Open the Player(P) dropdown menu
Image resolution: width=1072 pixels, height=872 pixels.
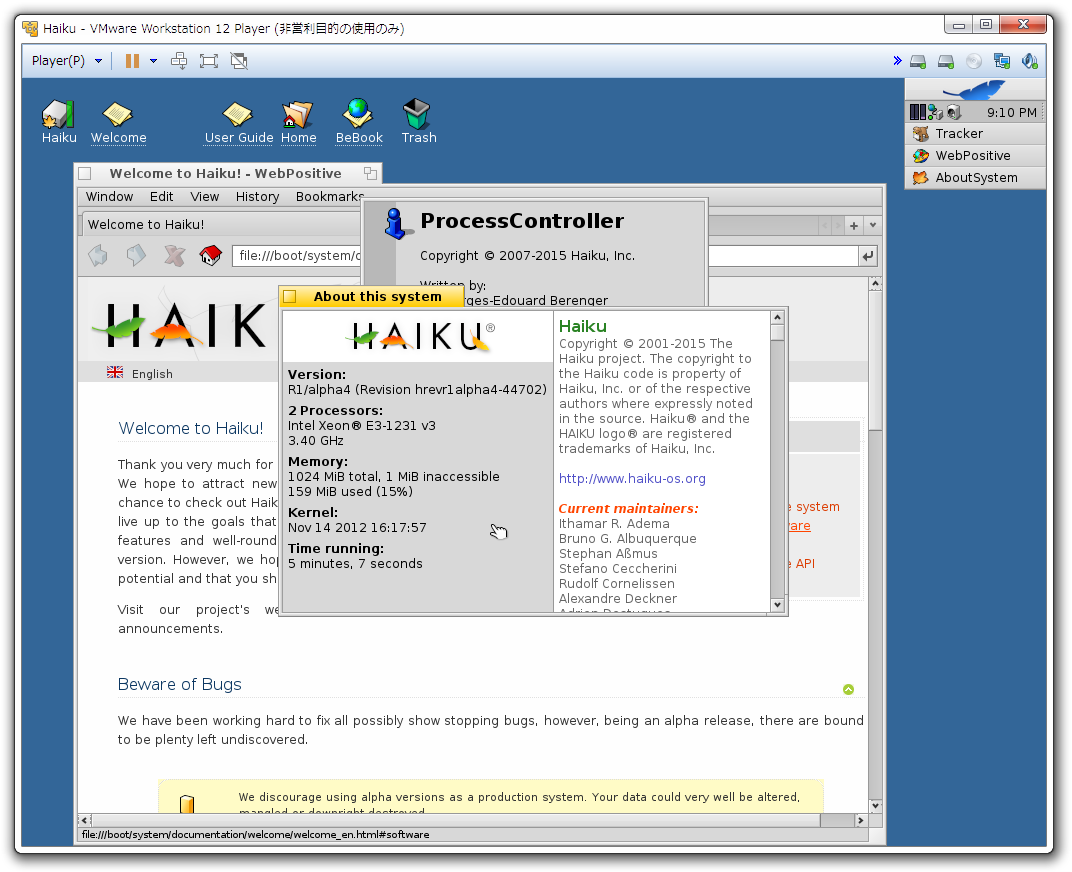pyautogui.click(x=66, y=61)
